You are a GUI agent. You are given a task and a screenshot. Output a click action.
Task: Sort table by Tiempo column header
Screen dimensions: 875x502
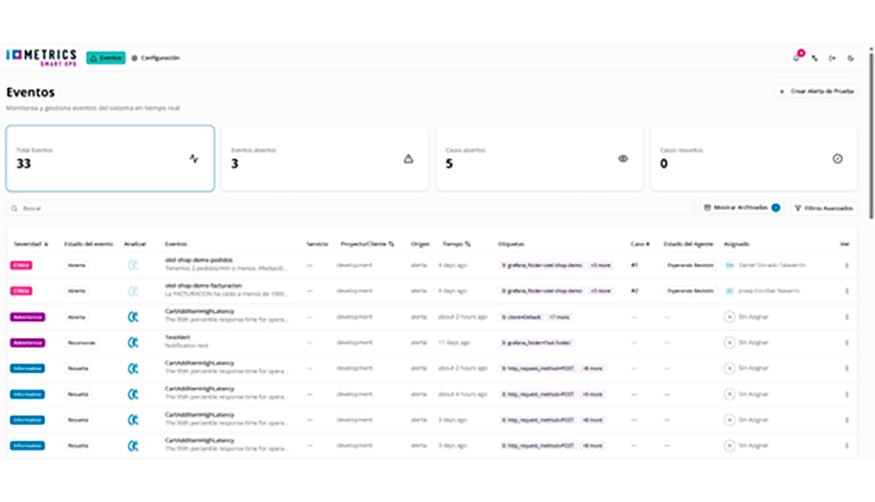click(457, 243)
